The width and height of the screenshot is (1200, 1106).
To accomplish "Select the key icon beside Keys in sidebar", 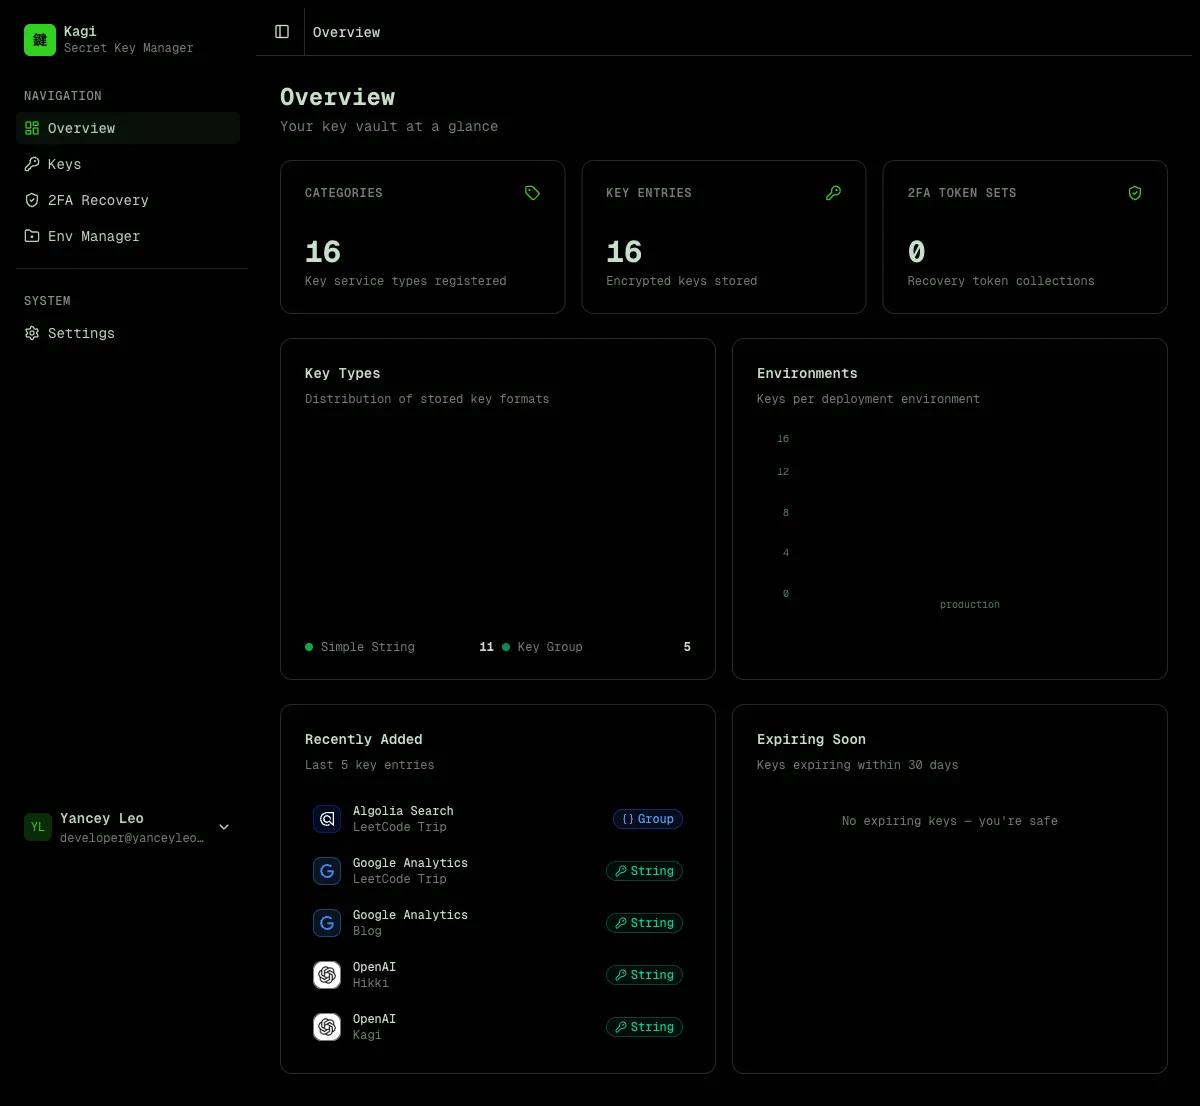I will tap(31, 164).
